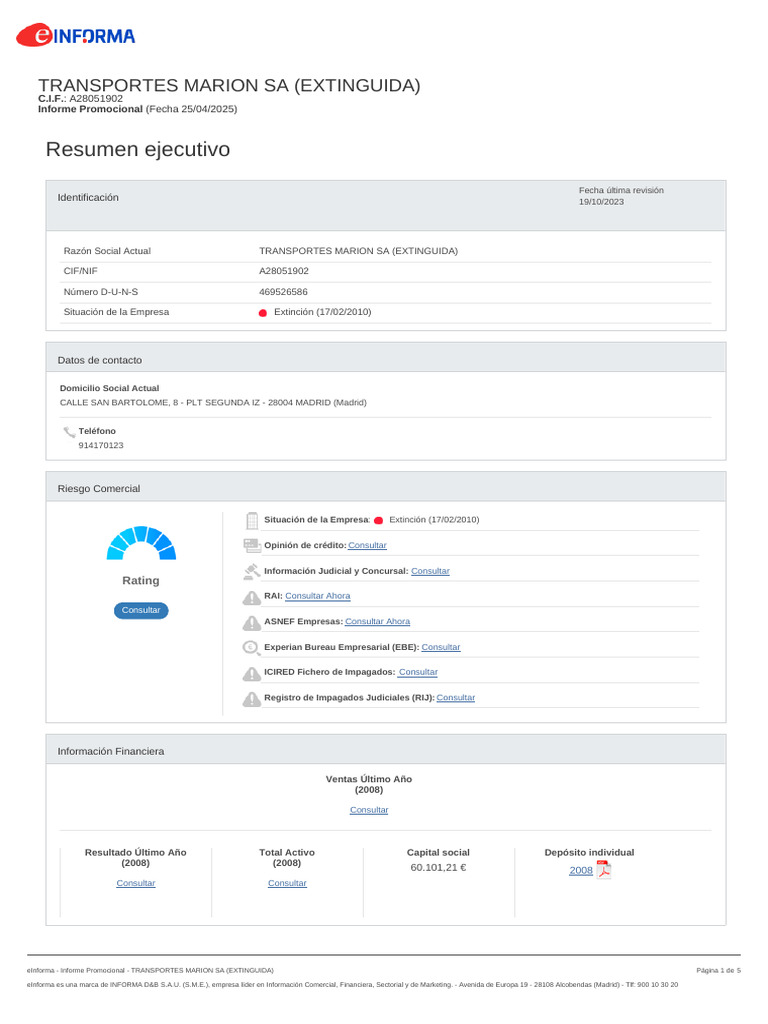Viewport: 768px width, 1024px height.
Task: Click the warning icon beside ASNEF Empresas
Action: [x=251, y=622]
